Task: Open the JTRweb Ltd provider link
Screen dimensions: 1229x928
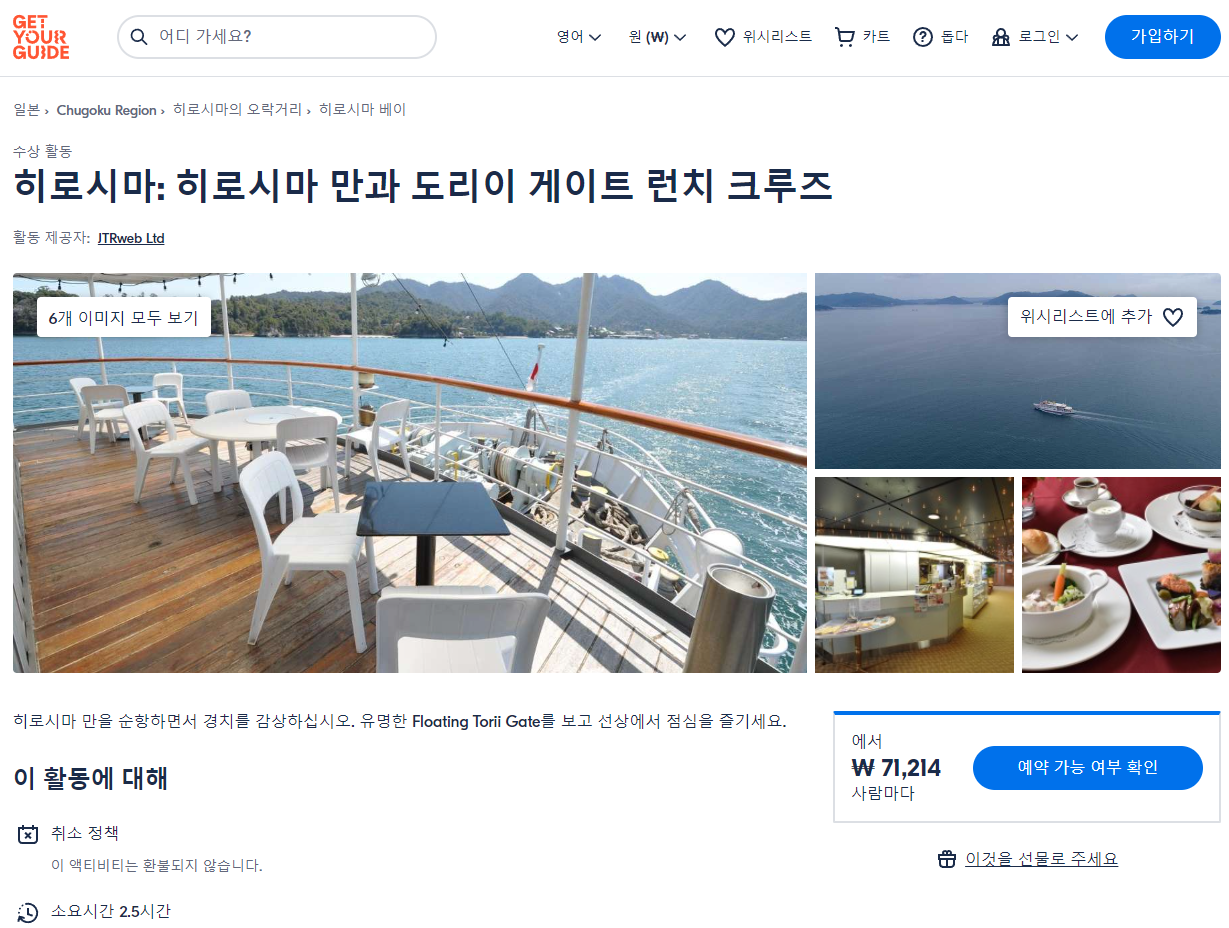Action: (131, 238)
